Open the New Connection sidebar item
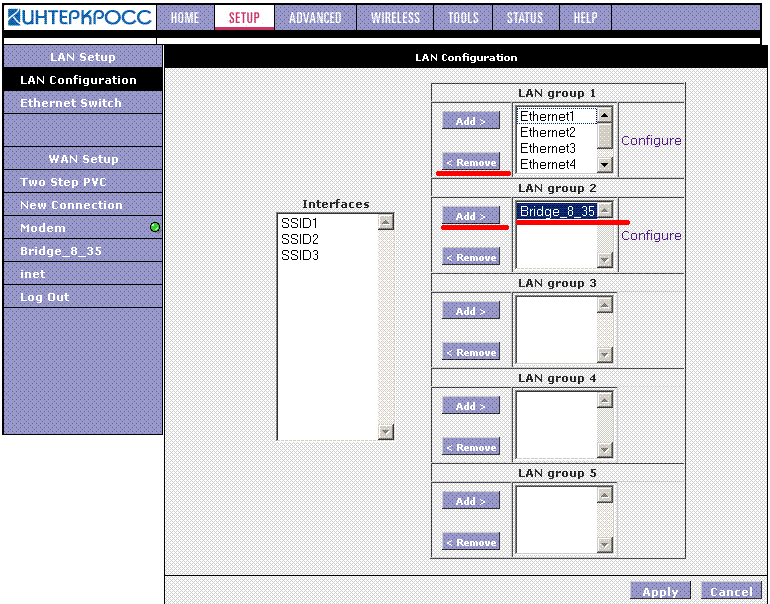Image resolution: width=770 pixels, height=604 pixels. (71, 205)
